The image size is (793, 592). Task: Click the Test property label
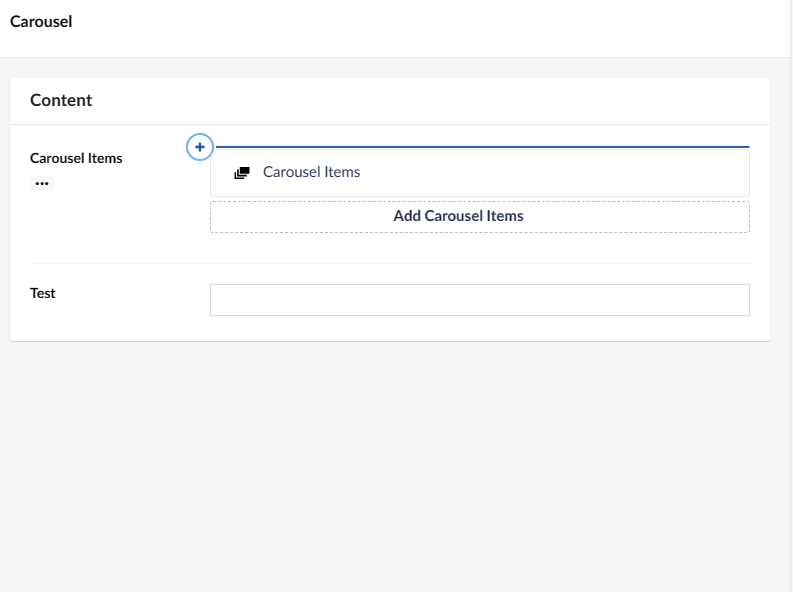[43, 293]
